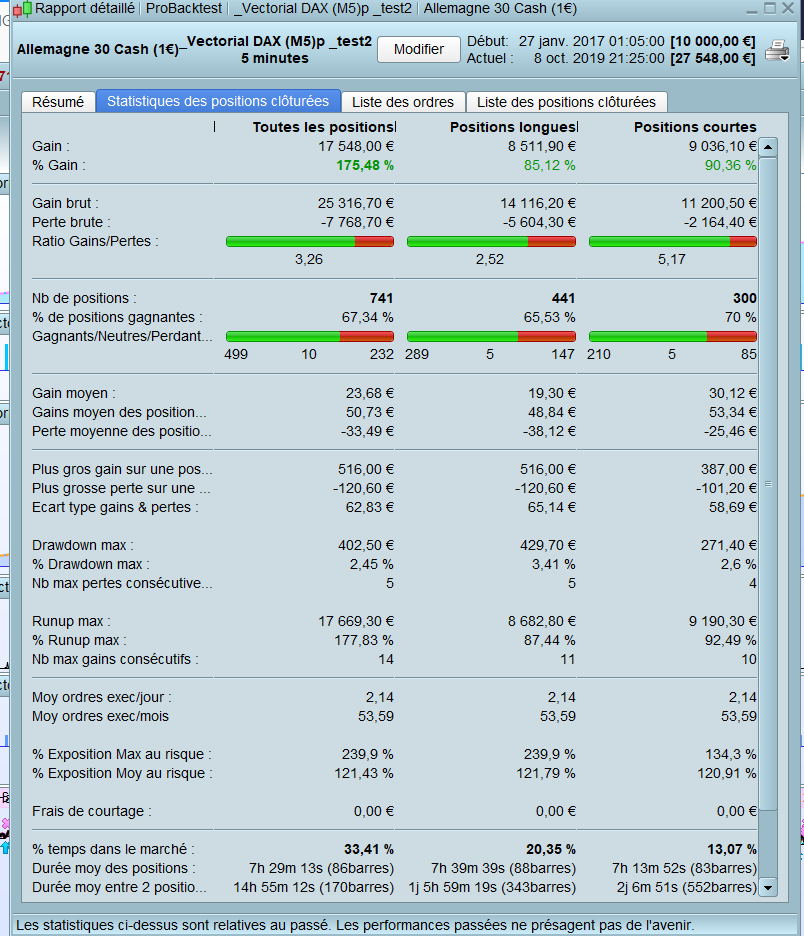Click the current capital [27 548,00 €]
The image size is (804, 936).
[x=713, y=58]
